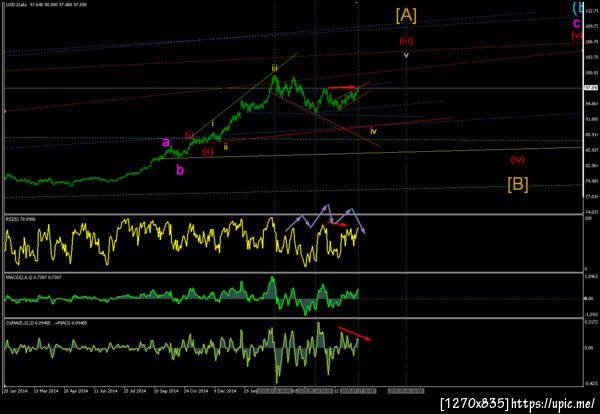The width and height of the screenshot is (600, 414).
Task: Select the yellow 'iii' label at price peak
Action: click(x=274, y=68)
